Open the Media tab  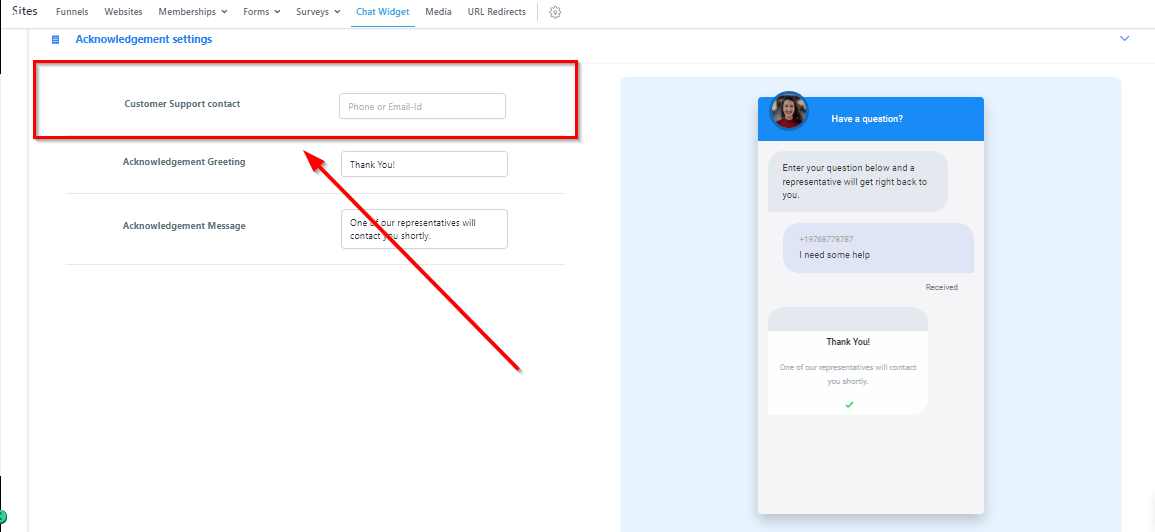438,12
